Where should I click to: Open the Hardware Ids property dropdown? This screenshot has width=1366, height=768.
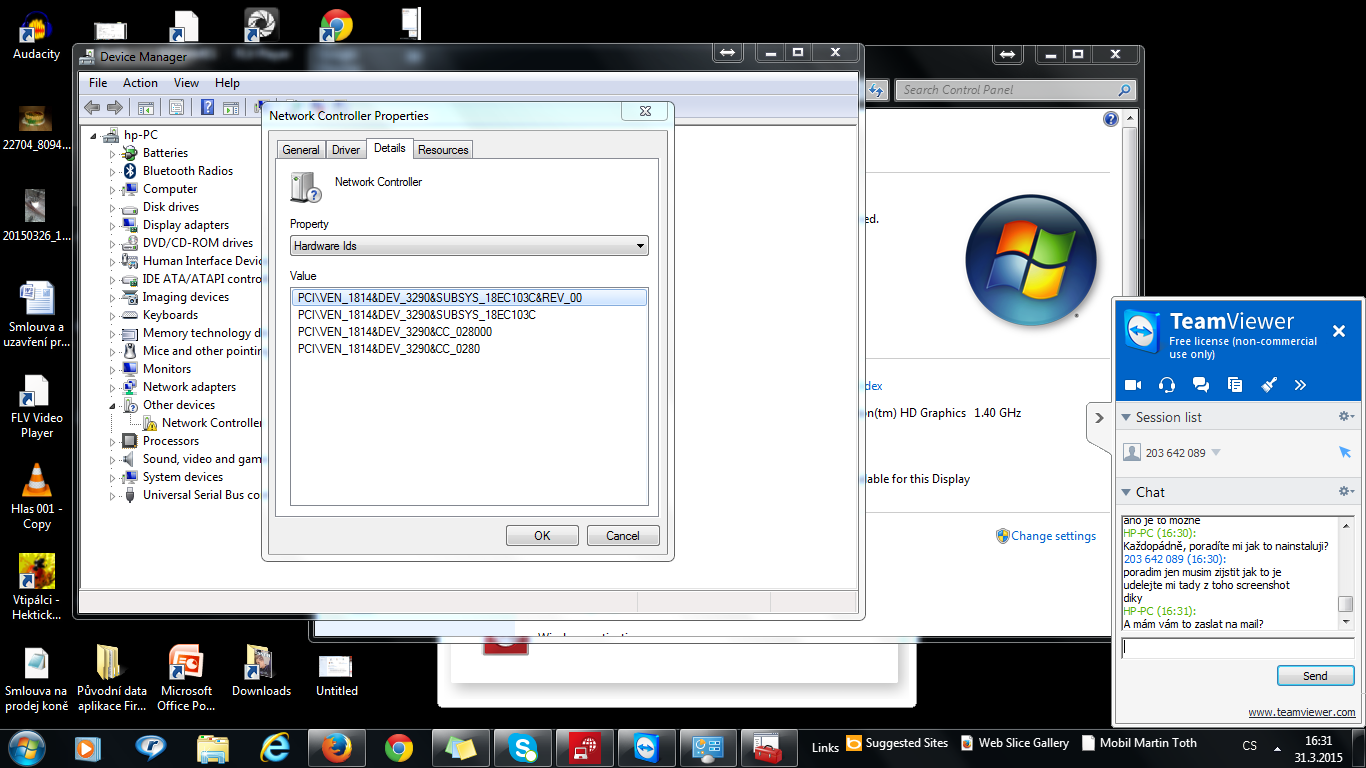(x=469, y=246)
